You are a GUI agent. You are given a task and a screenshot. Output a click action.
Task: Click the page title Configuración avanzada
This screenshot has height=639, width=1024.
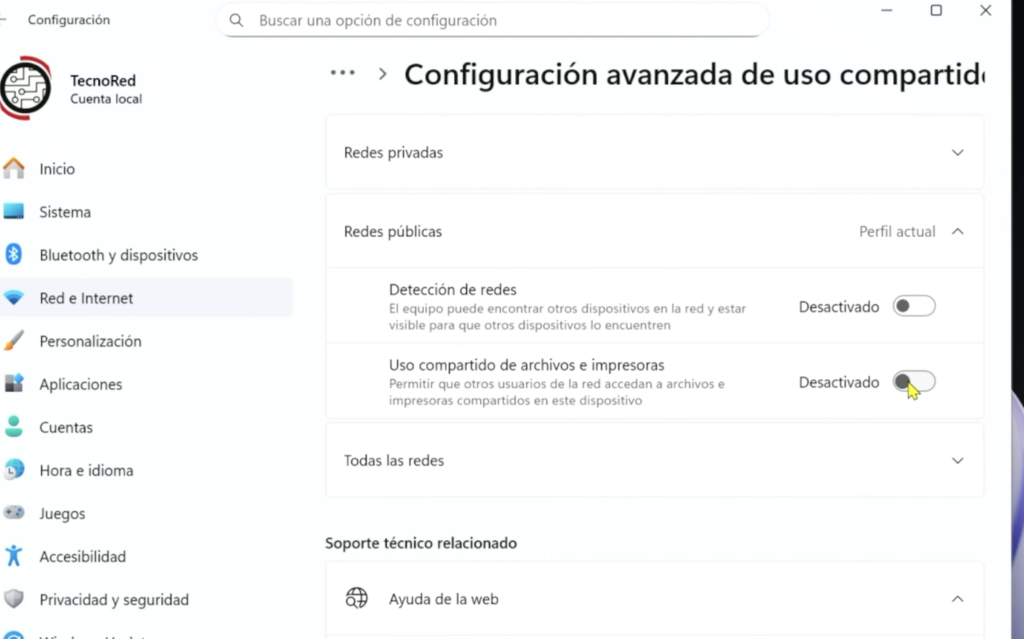(694, 74)
